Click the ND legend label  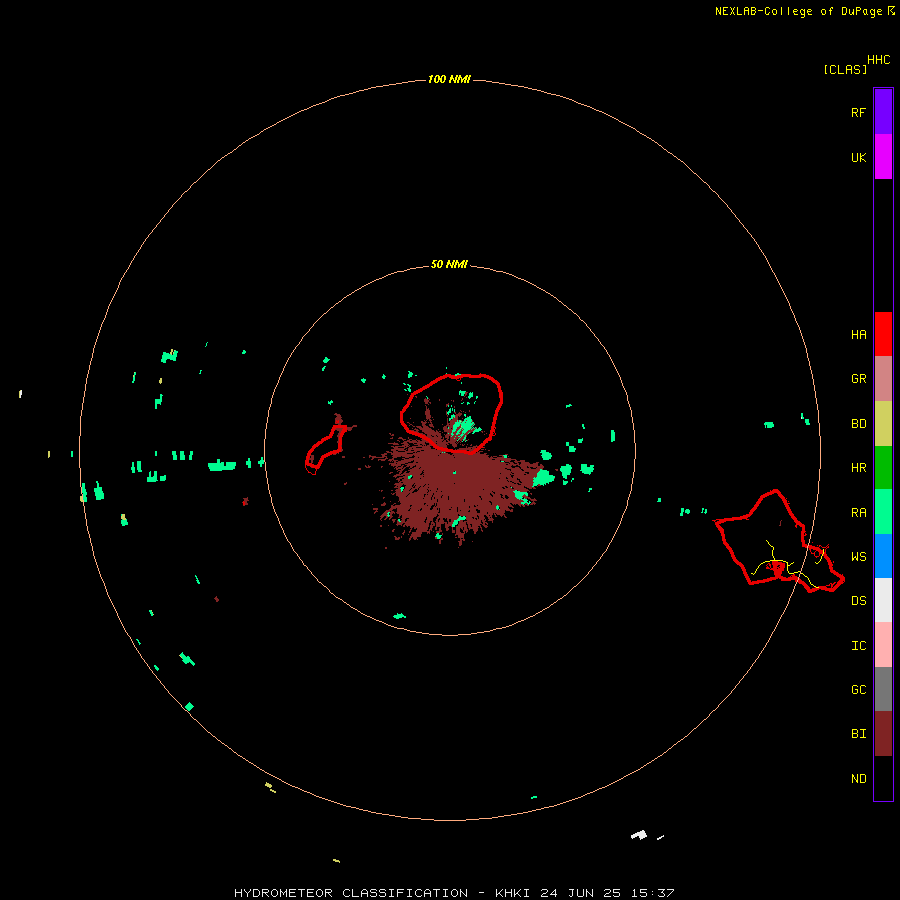point(858,779)
